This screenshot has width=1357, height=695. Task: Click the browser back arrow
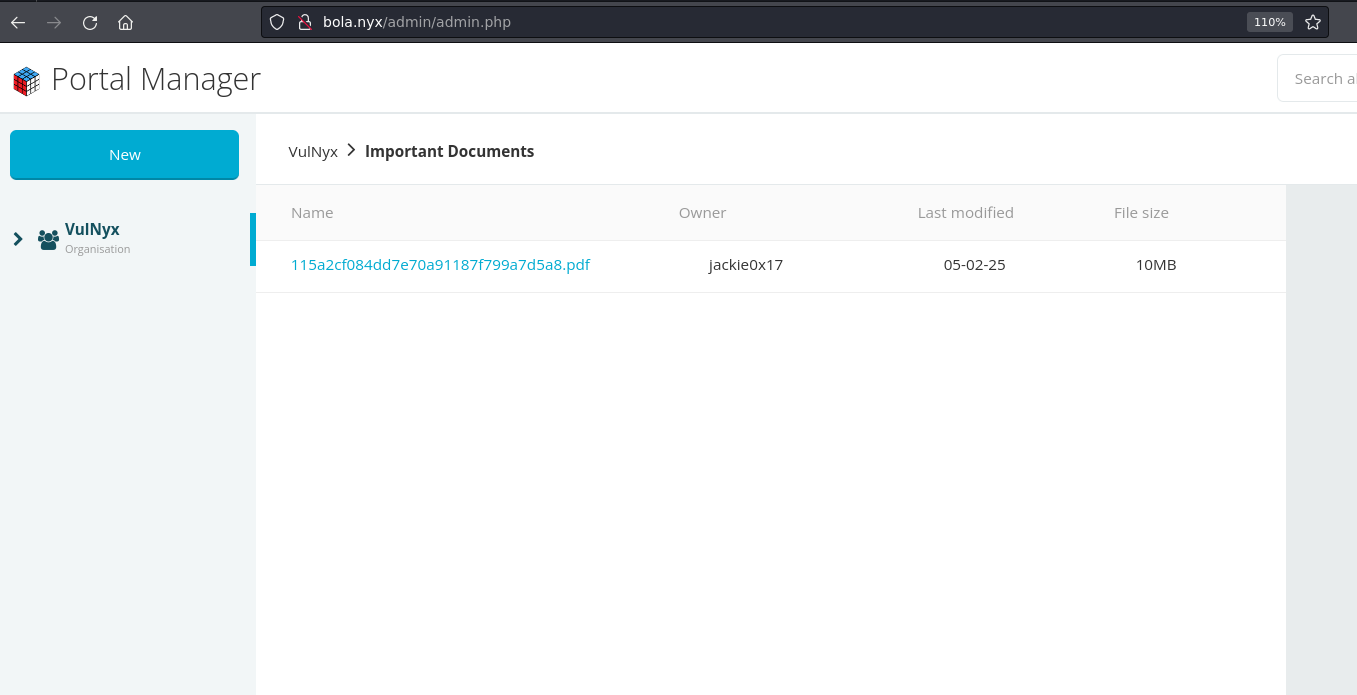point(18,22)
